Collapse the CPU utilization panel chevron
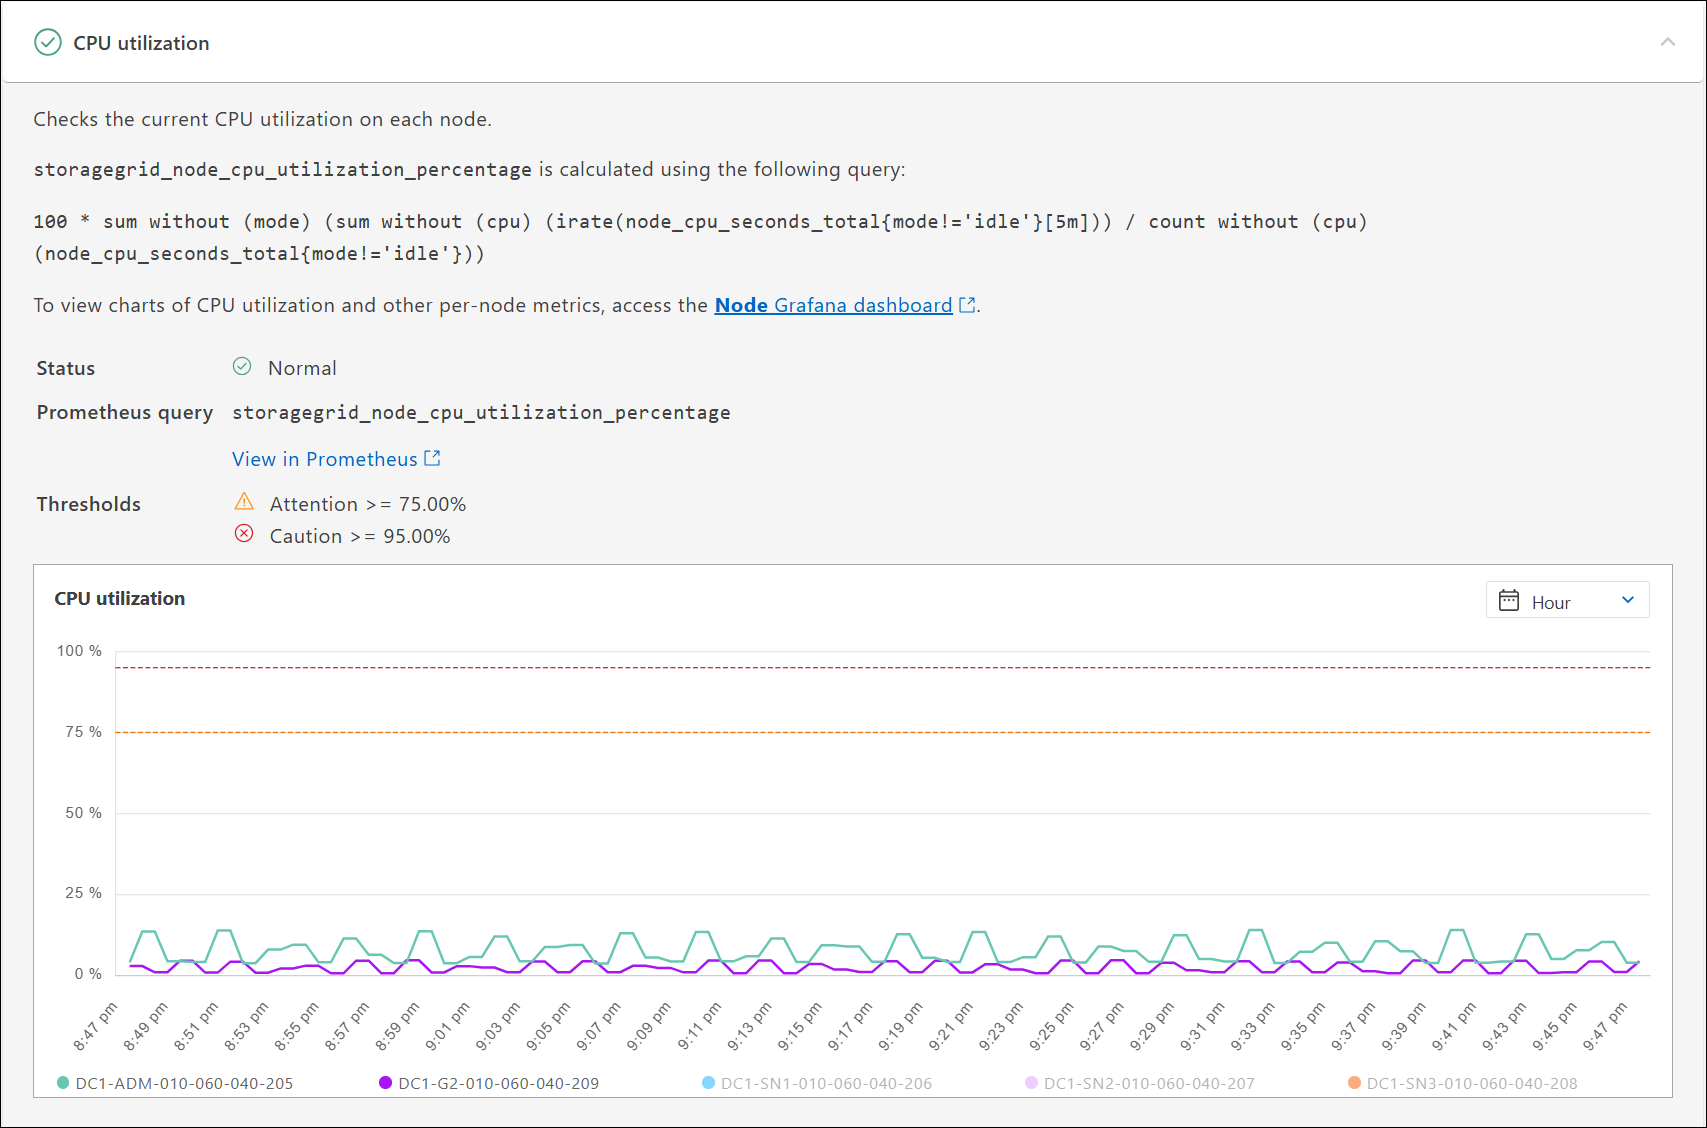The width and height of the screenshot is (1707, 1128). [1667, 42]
